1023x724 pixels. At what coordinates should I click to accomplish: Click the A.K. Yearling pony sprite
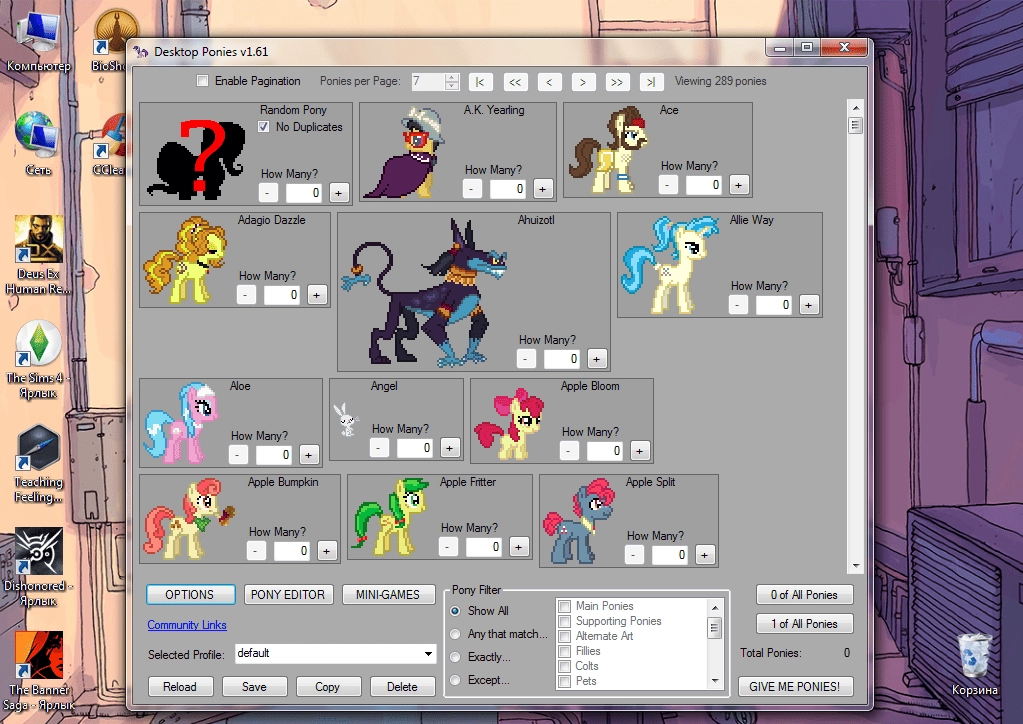point(405,152)
